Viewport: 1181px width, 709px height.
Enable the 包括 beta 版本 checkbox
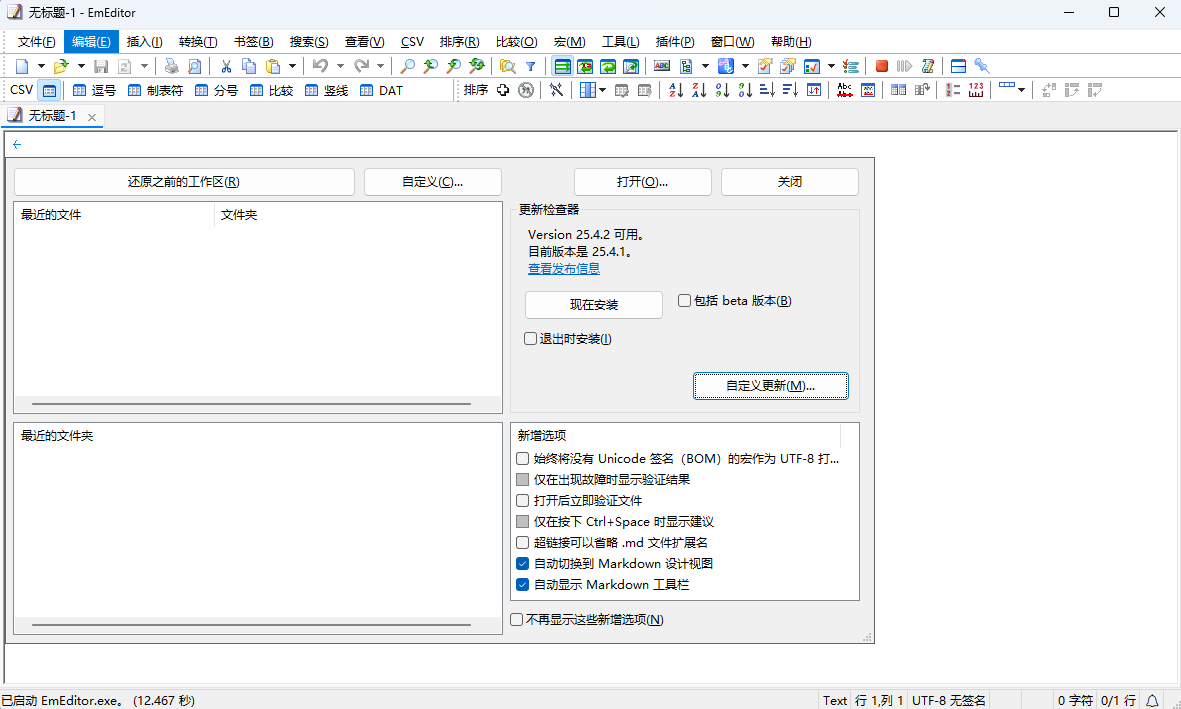coord(685,301)
